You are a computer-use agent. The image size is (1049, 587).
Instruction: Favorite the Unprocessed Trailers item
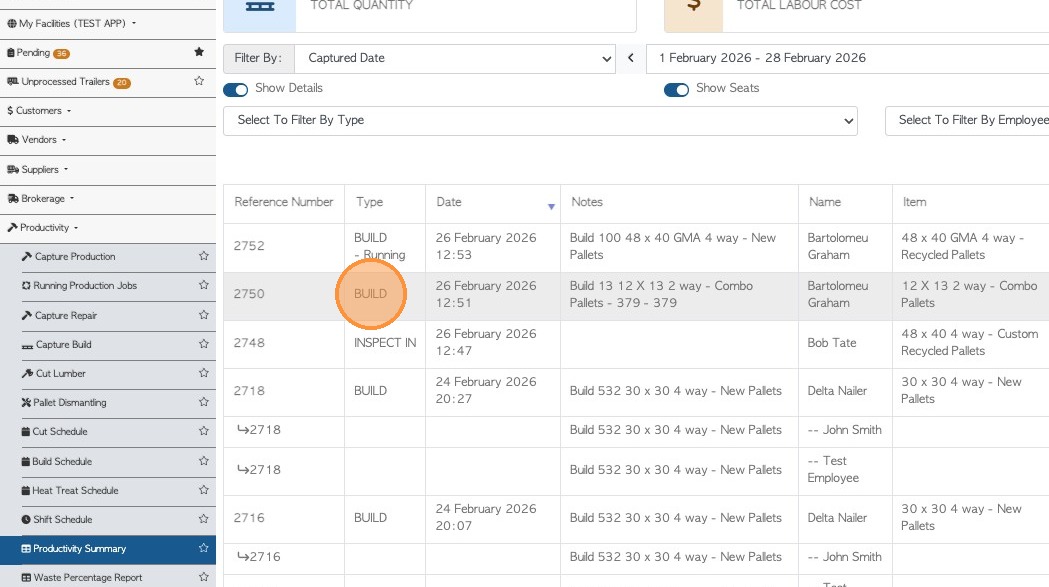199,81
